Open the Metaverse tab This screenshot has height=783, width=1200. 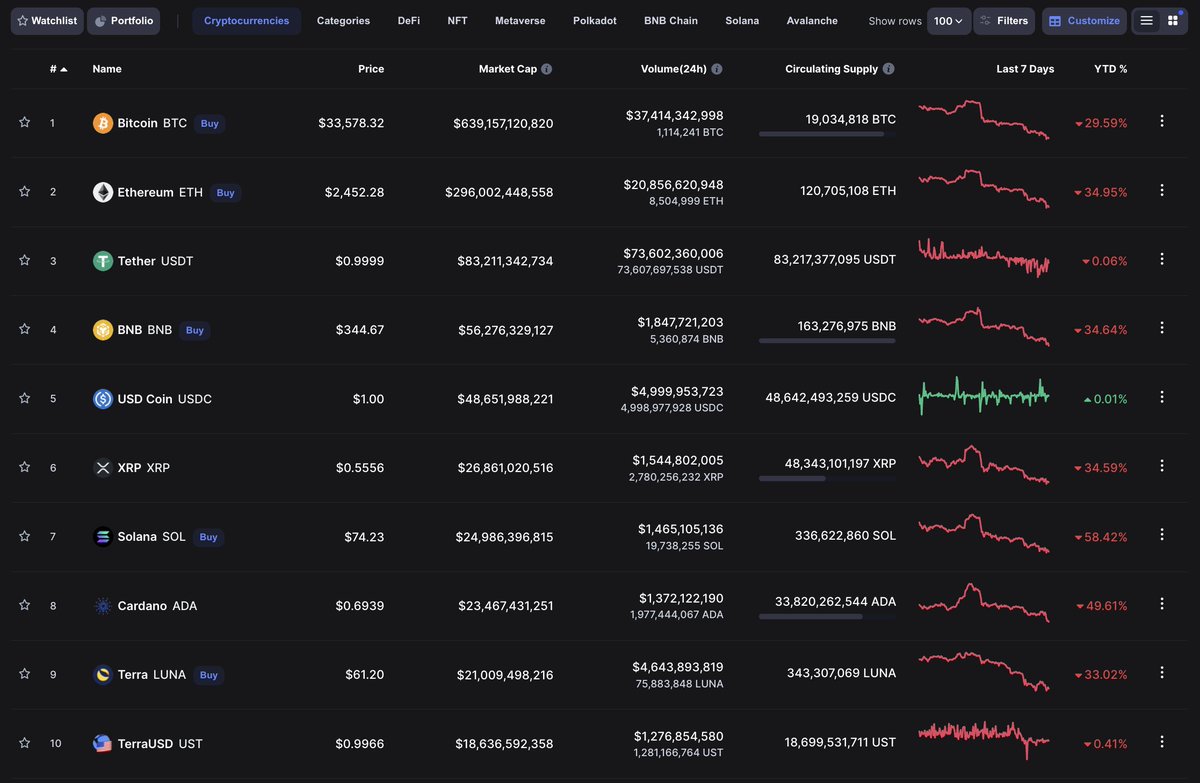click(x=520, y=21)
